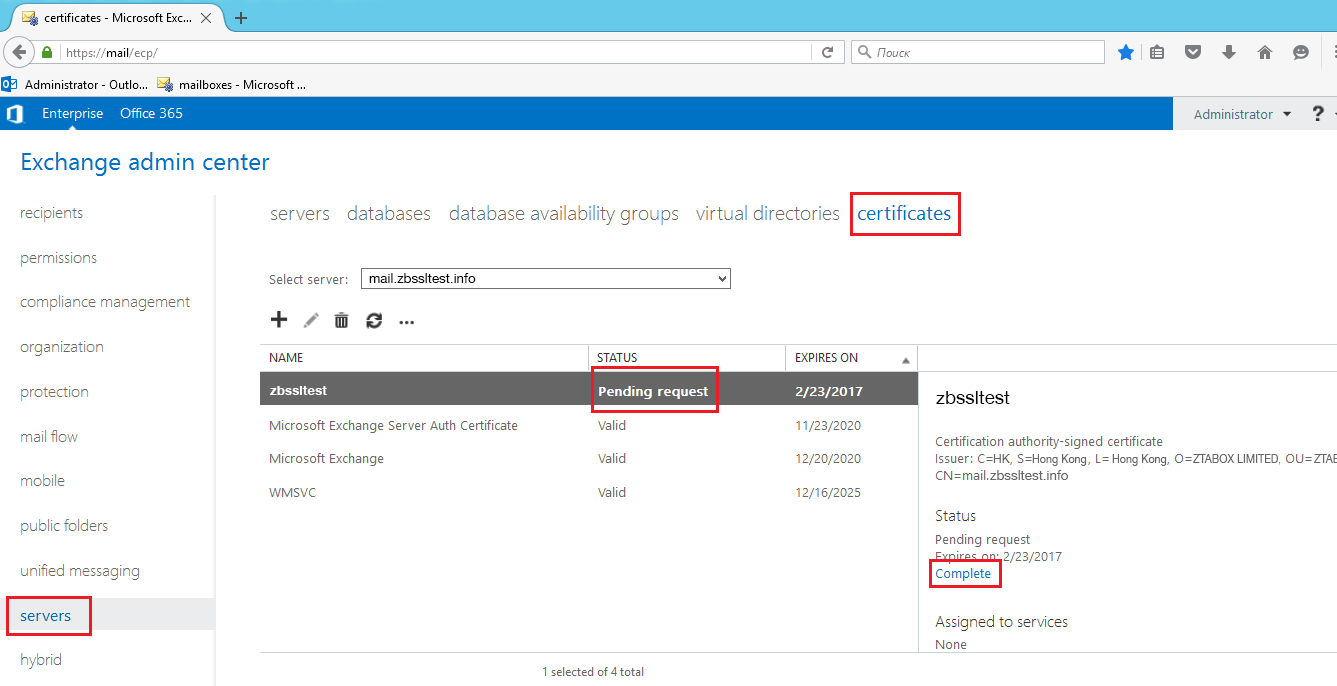This screenshot has height=686, width=1337.
Task: Save the page to Pocket
Action: point(1192,50)
